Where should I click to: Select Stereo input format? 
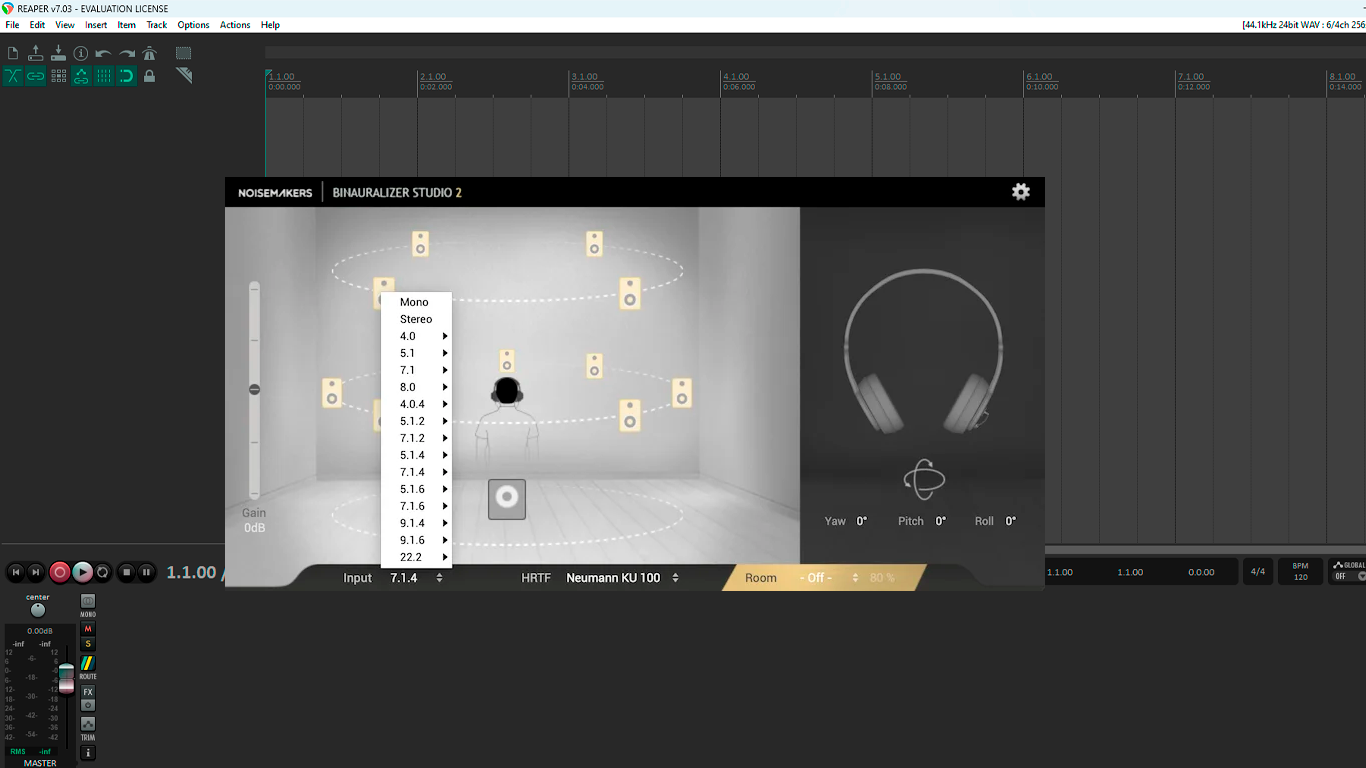[417, 319]
